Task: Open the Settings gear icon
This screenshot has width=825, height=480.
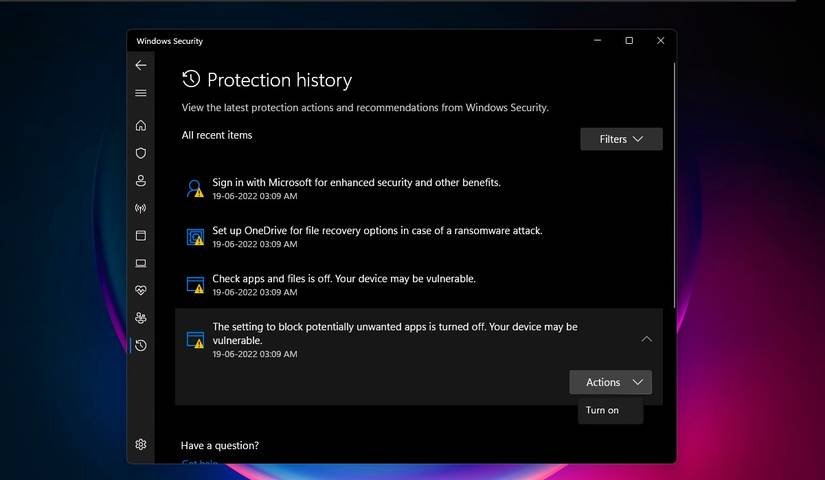Action: [x=141, y=444]
